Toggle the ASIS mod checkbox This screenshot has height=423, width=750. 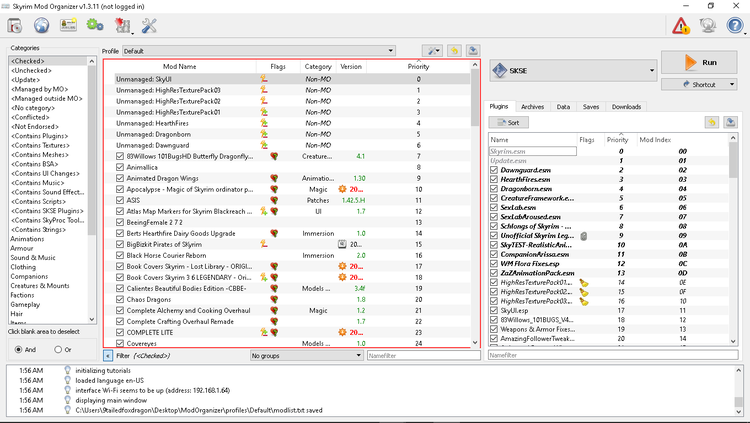click(120, 200)
